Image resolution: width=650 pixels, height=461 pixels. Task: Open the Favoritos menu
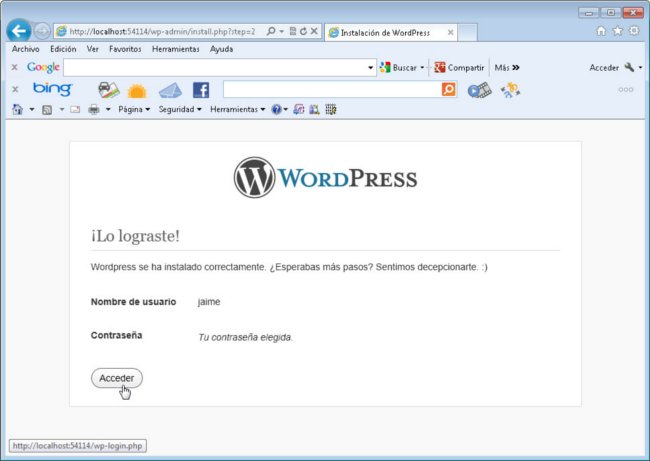[125, 49]
